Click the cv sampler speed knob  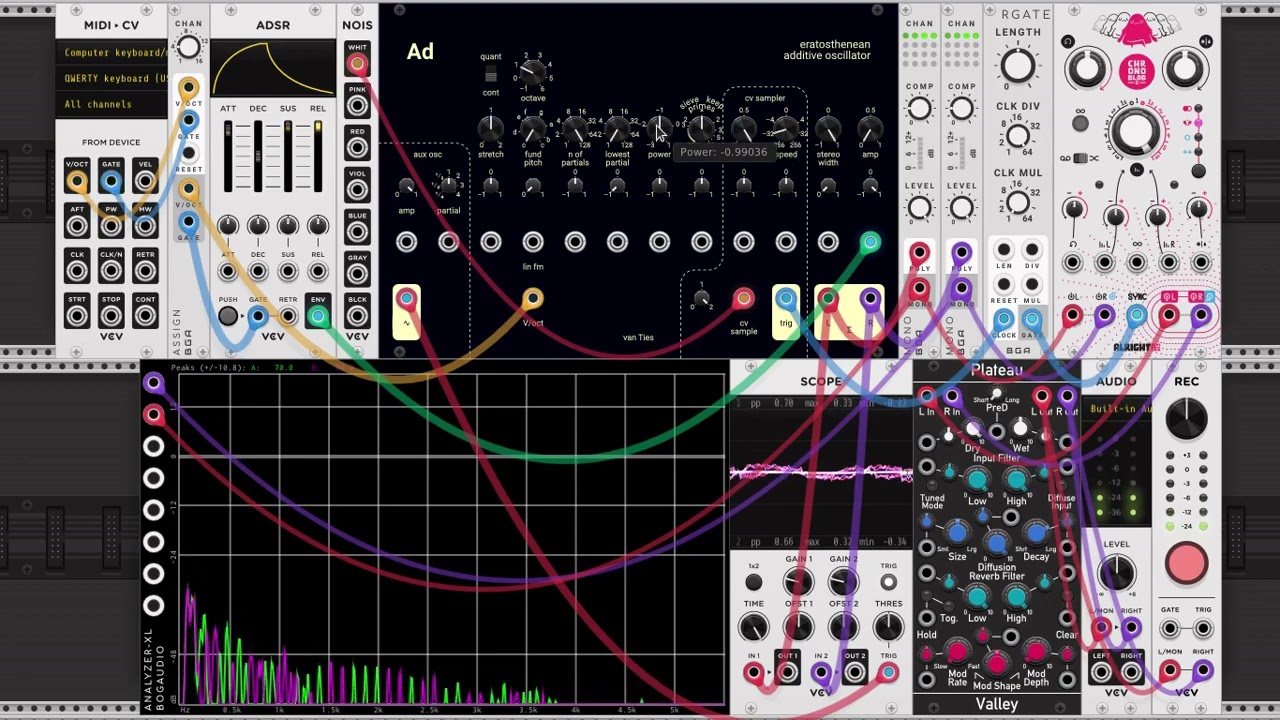coord(786,128)
